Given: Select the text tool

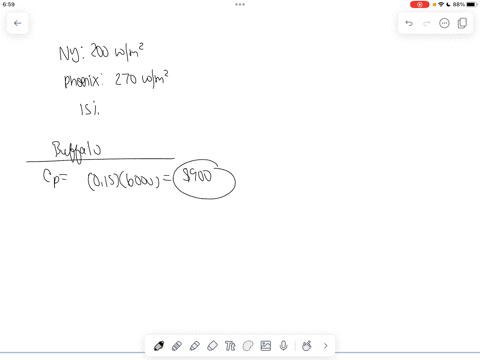Looking at the screenshot, I should [230, 346].
